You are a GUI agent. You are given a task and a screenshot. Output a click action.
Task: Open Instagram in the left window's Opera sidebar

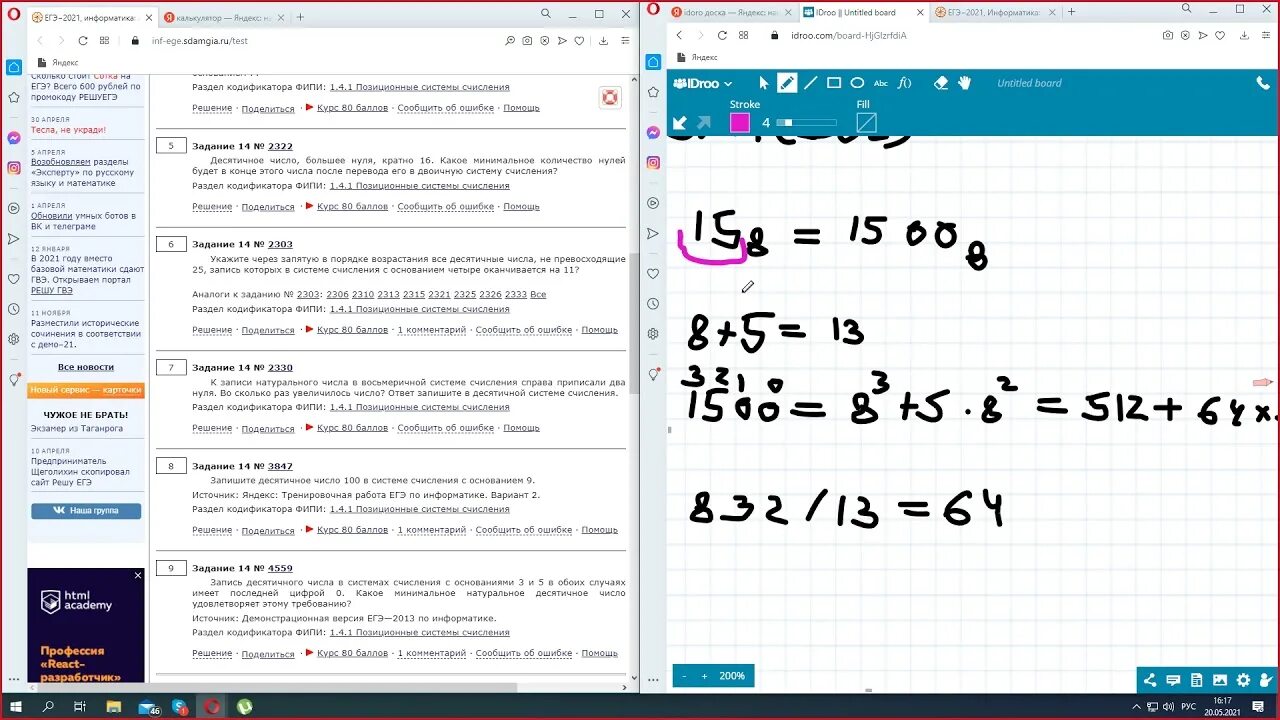click(x=13, y=168)
